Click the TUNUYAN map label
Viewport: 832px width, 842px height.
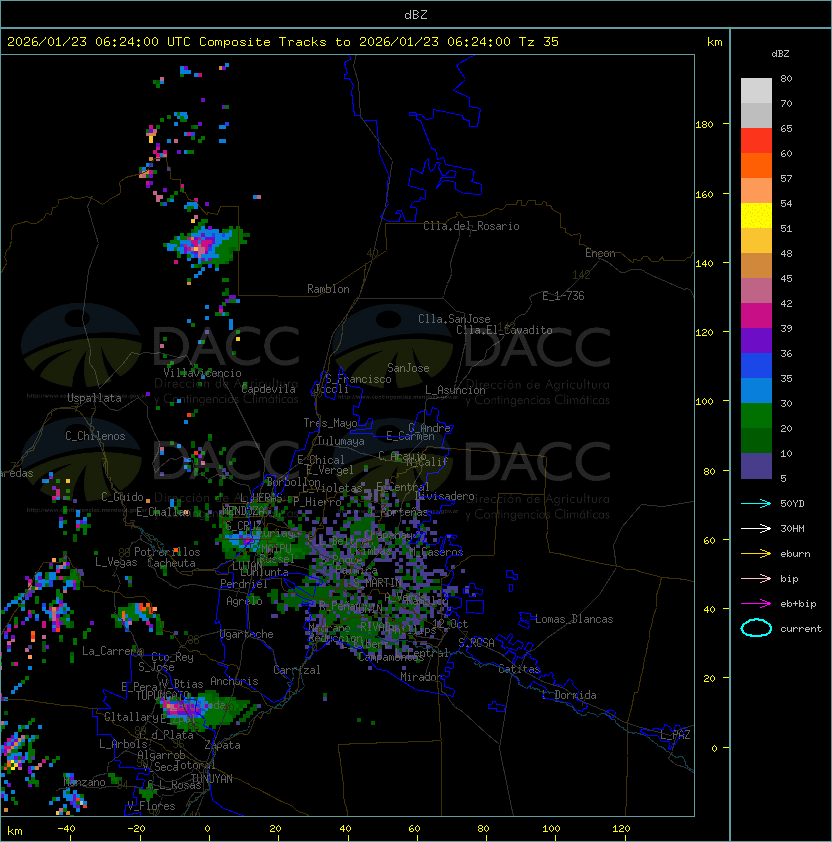coord(212,779)
